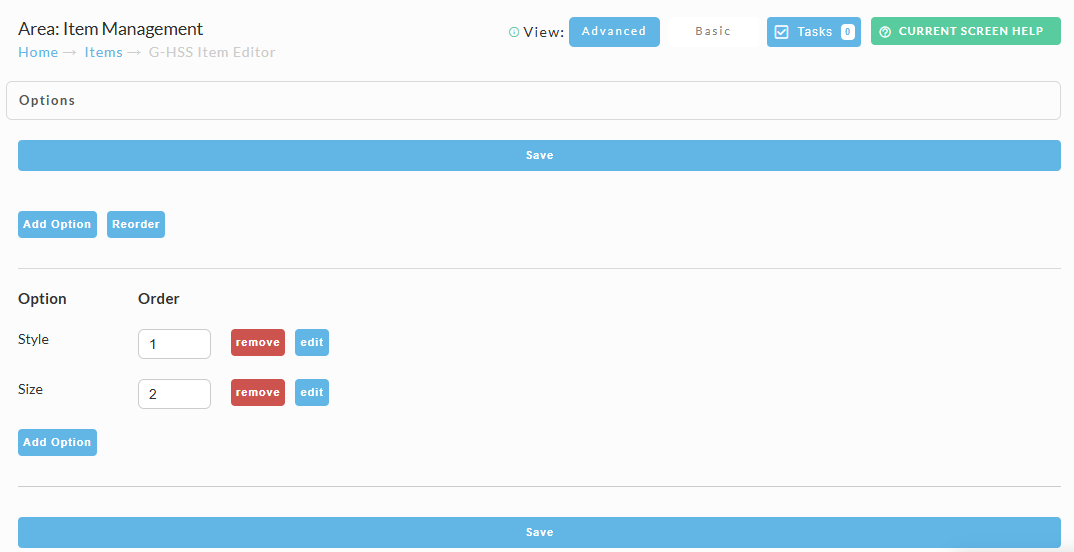Click the bottom Save button
Image resolution: width=1074 pixels, height=552 pixels.
tap(539, 532)
